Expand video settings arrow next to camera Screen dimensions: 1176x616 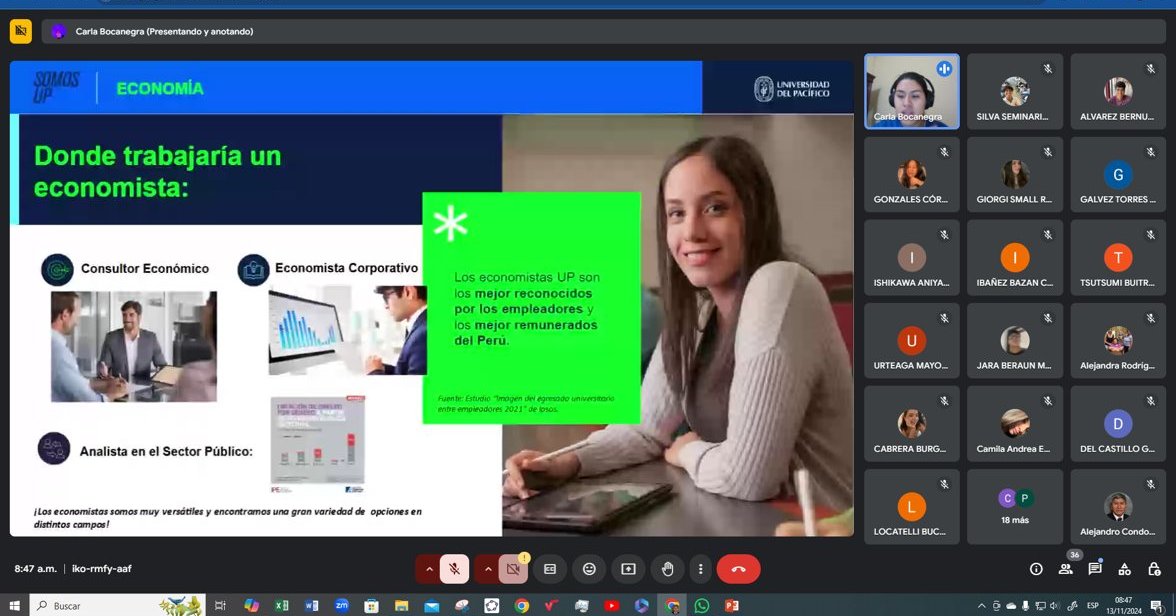(487, 569)
